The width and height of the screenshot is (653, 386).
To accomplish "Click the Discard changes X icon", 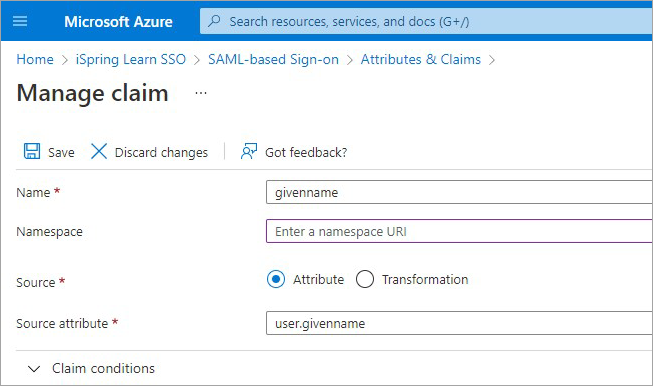I will pos(99,151).
